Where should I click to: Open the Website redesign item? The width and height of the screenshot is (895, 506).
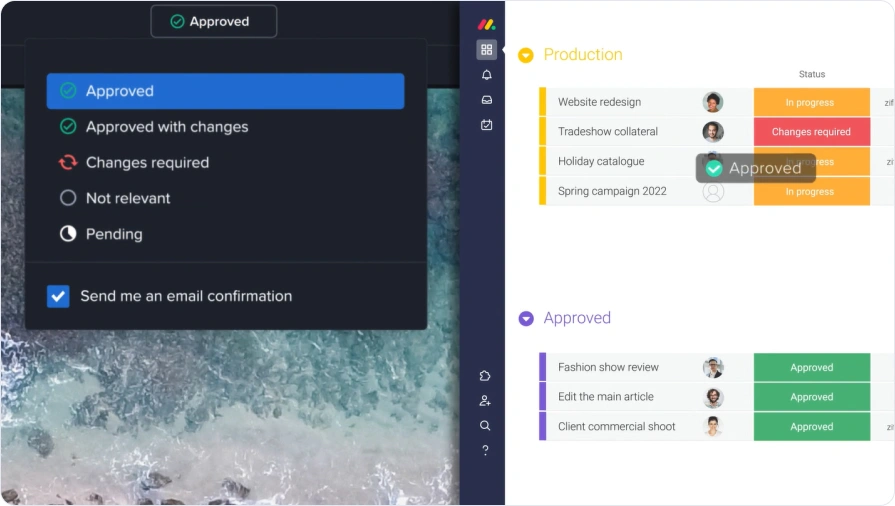point(599,102)
